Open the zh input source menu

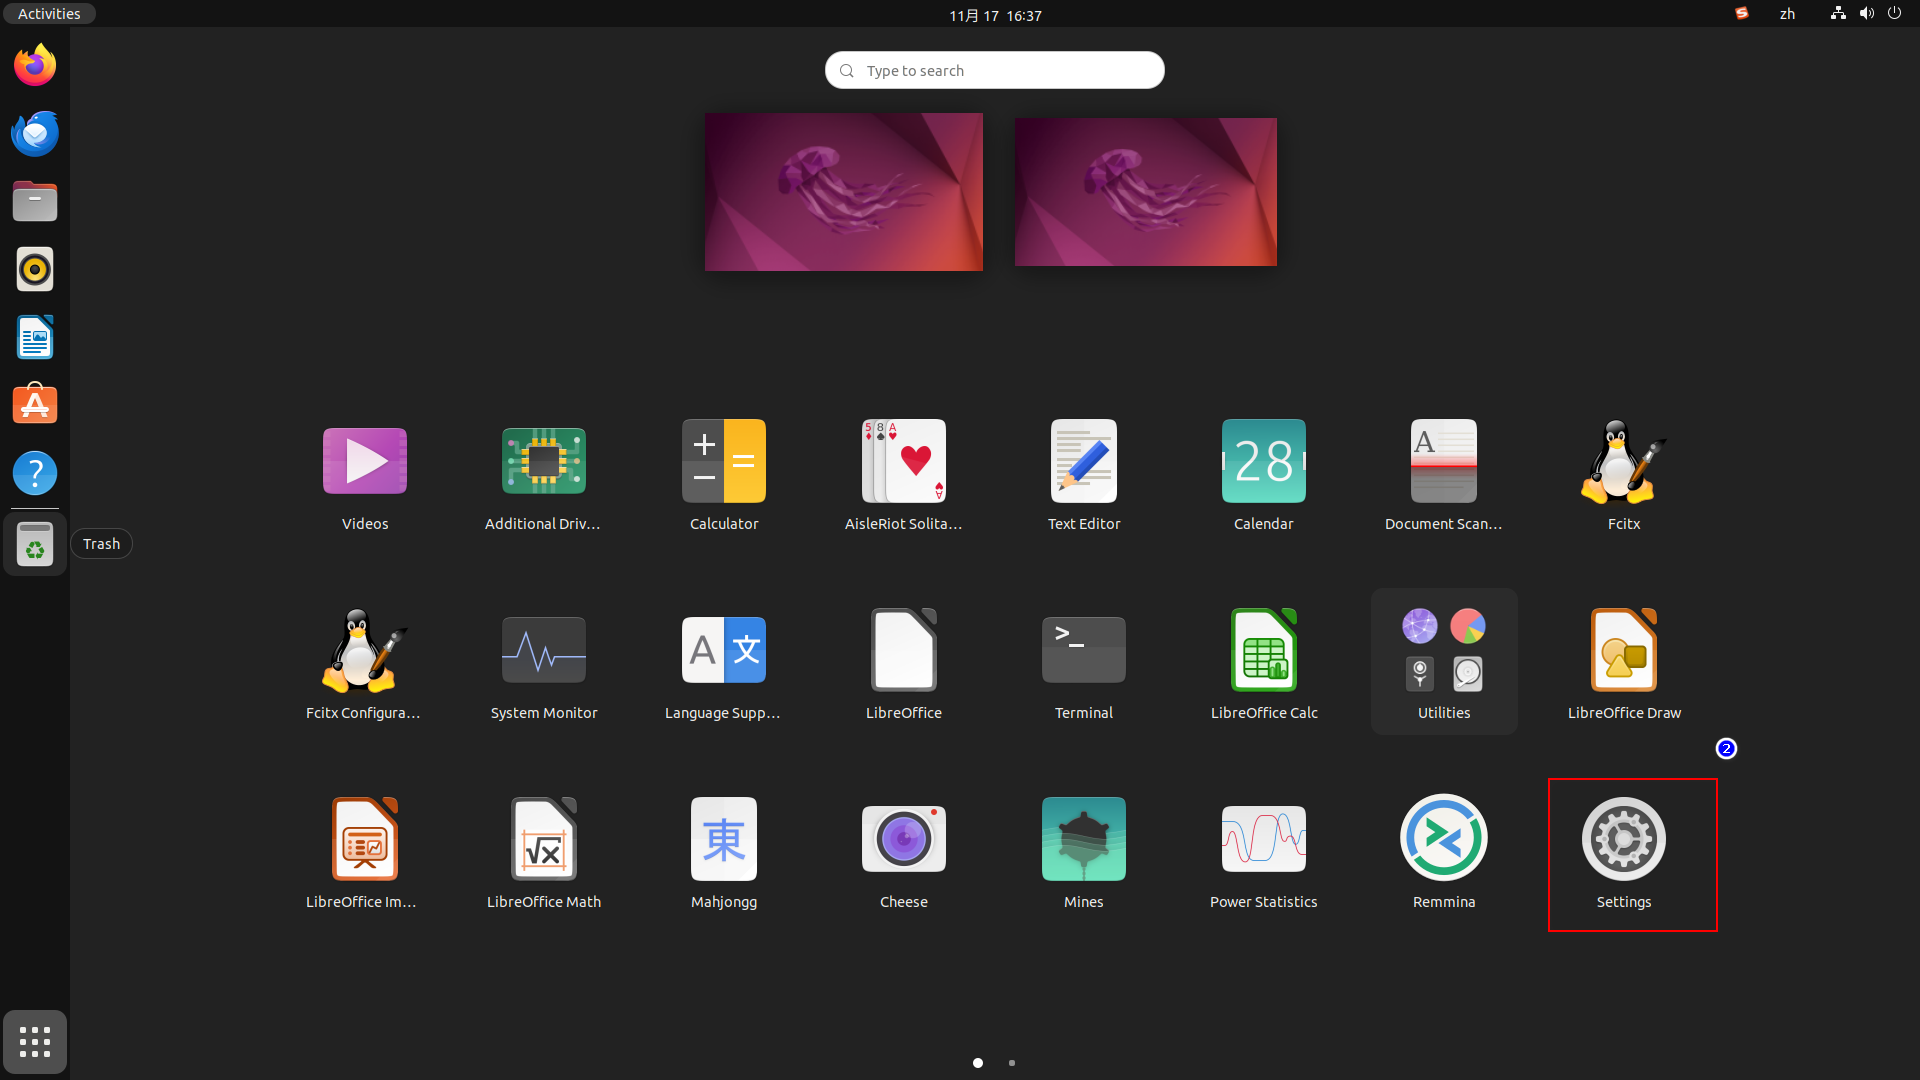click(1787, 14)
